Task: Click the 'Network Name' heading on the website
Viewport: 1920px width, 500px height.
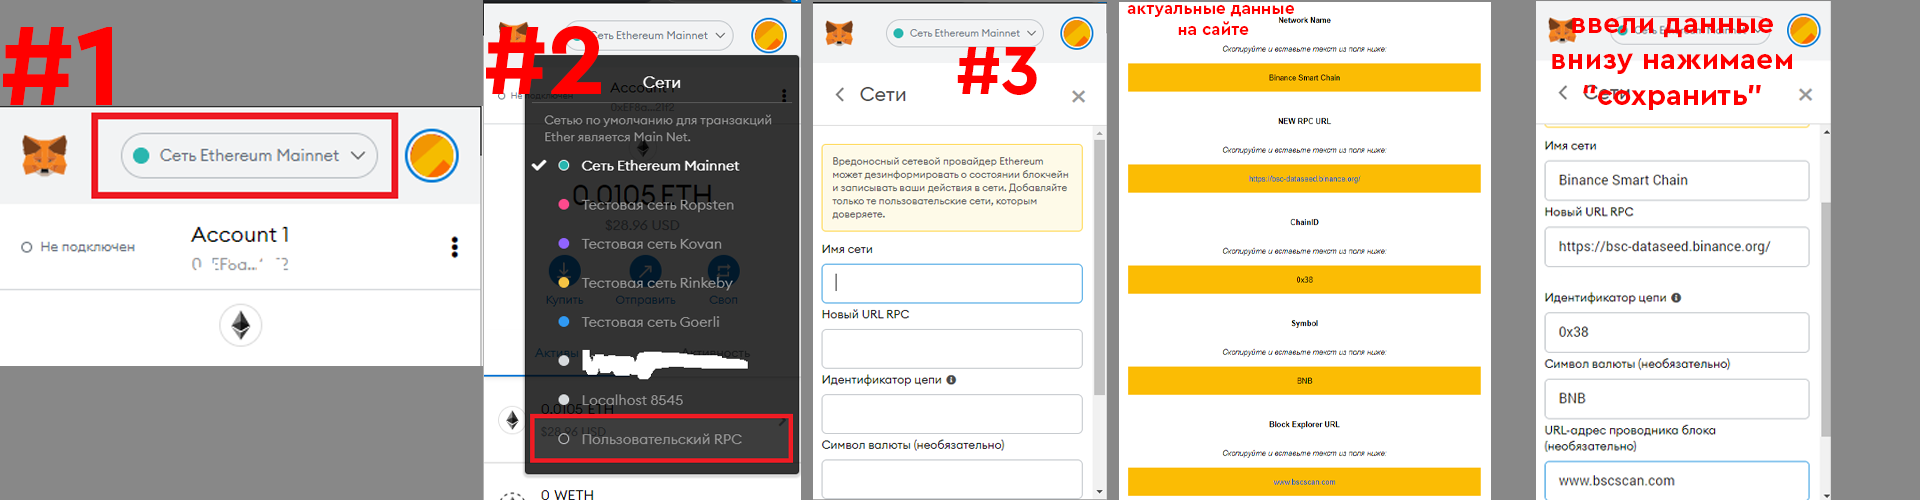Action: click(1304, 20)
